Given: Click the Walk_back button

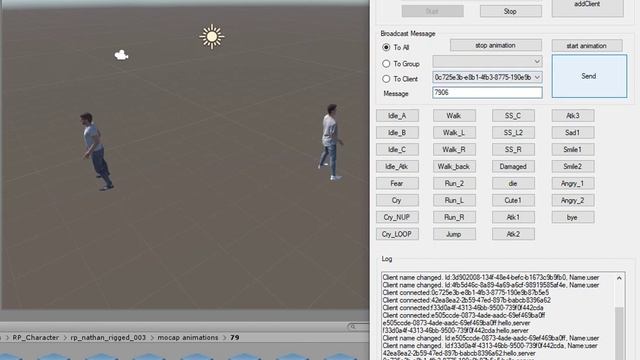Looking at the screenshot, I should tap(454, 167).
